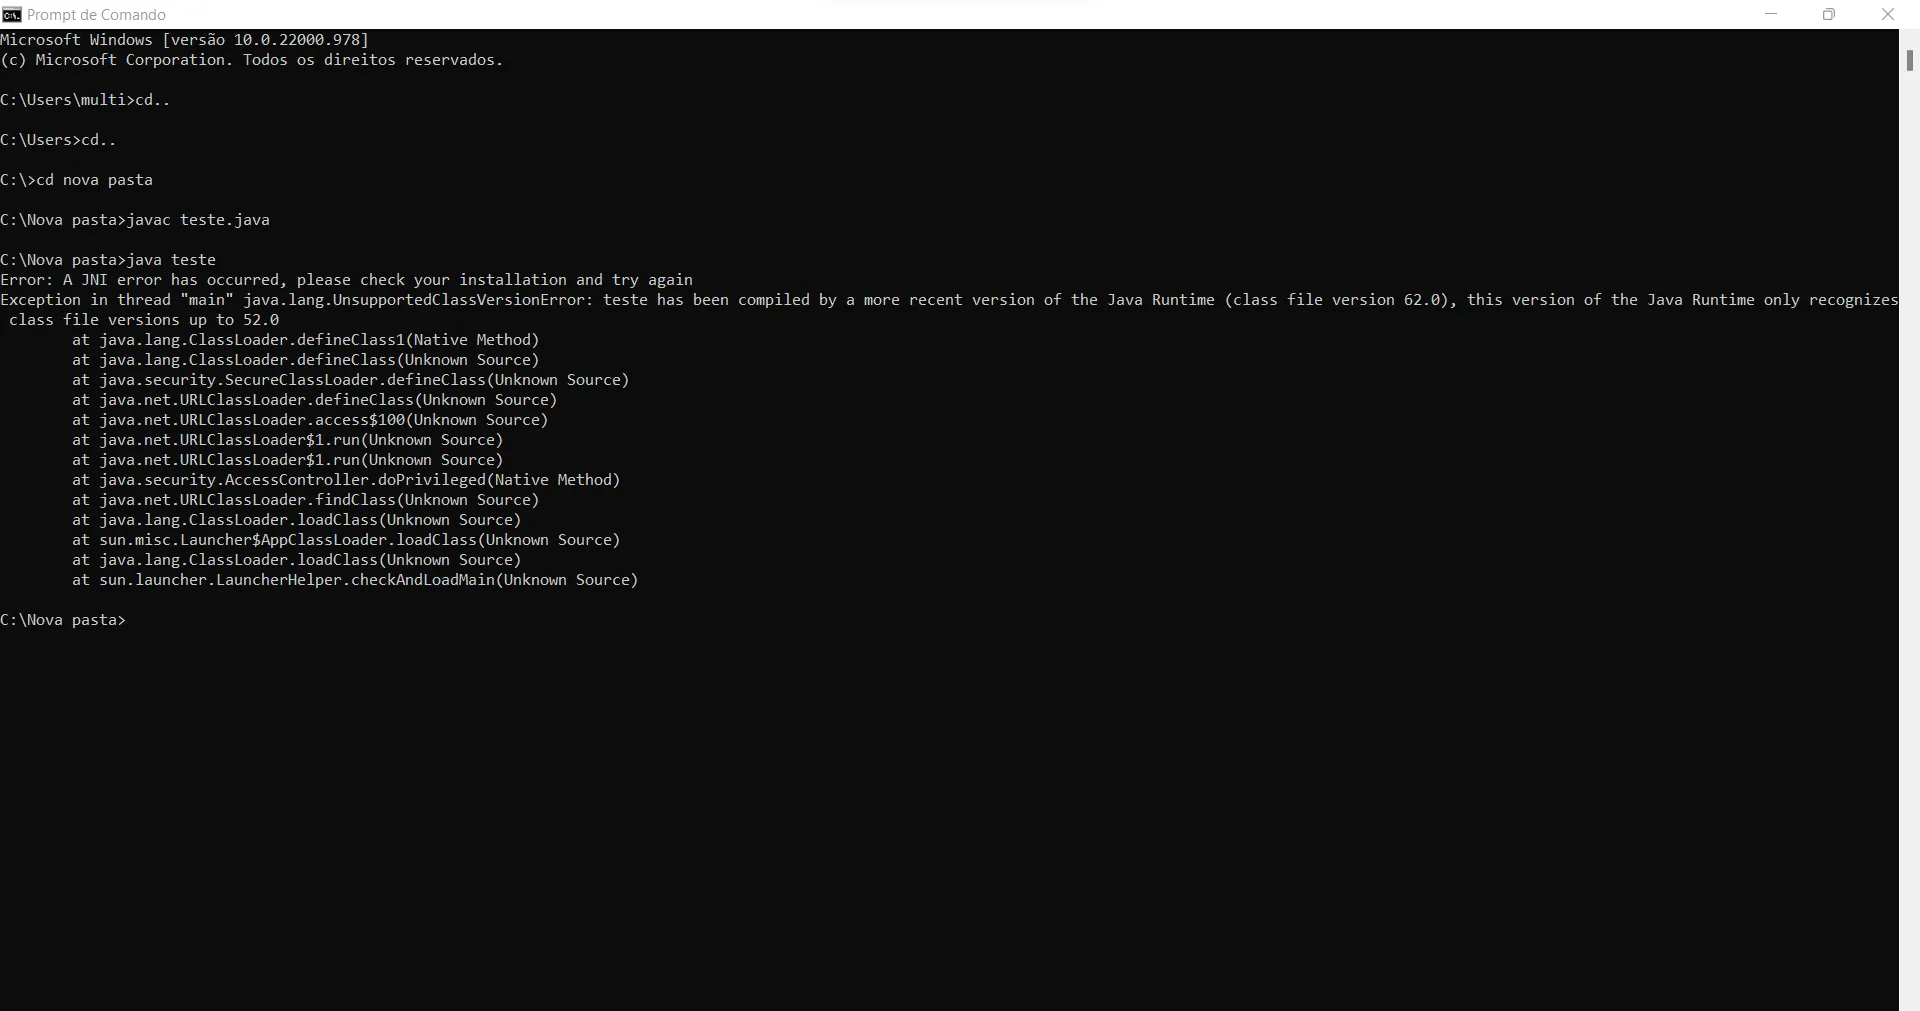This screenshot has height=1011, width=1920.
Task: Click the Command Prompt system menu icon
Action: tap(11, 14)
